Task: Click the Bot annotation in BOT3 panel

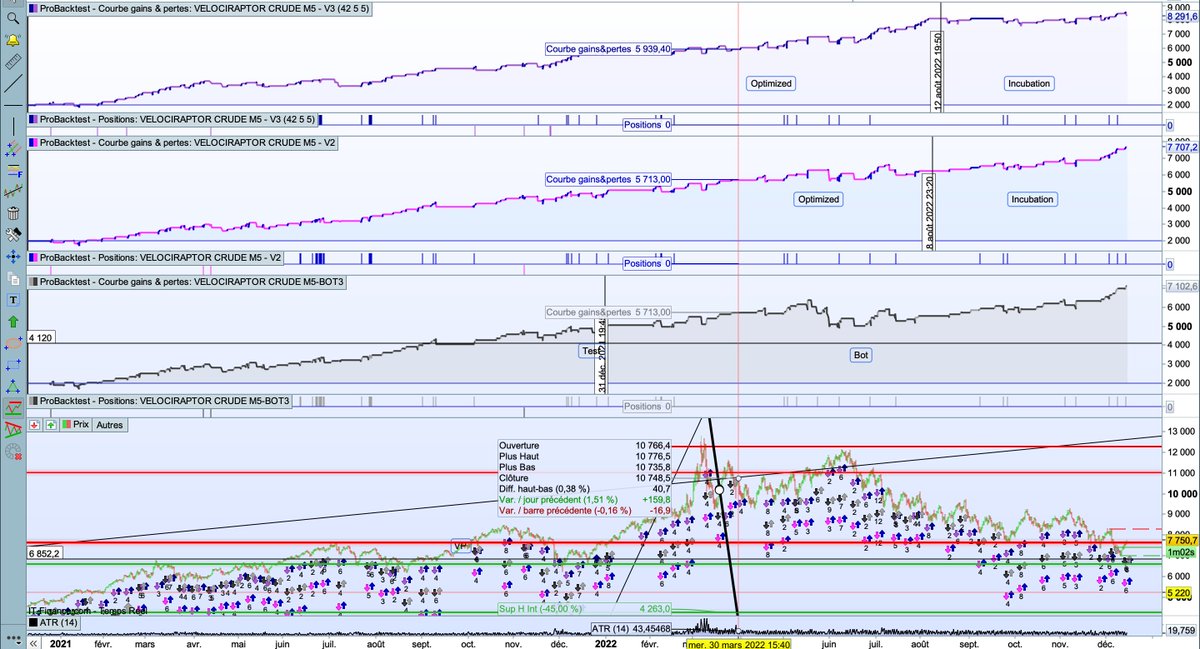Action: [x=860, y=354]
